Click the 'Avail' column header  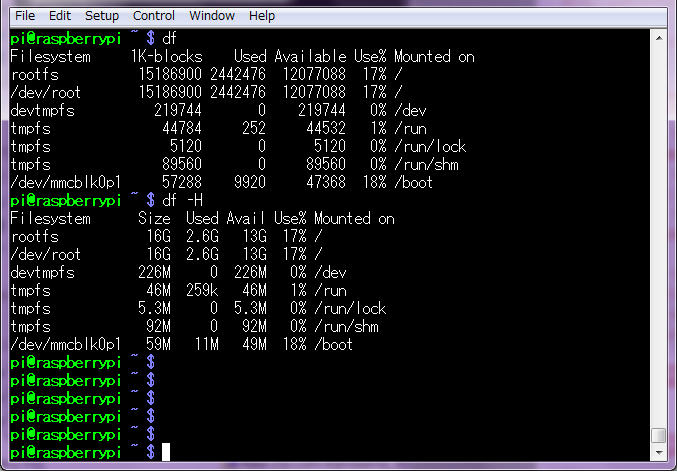coord(246,219)
